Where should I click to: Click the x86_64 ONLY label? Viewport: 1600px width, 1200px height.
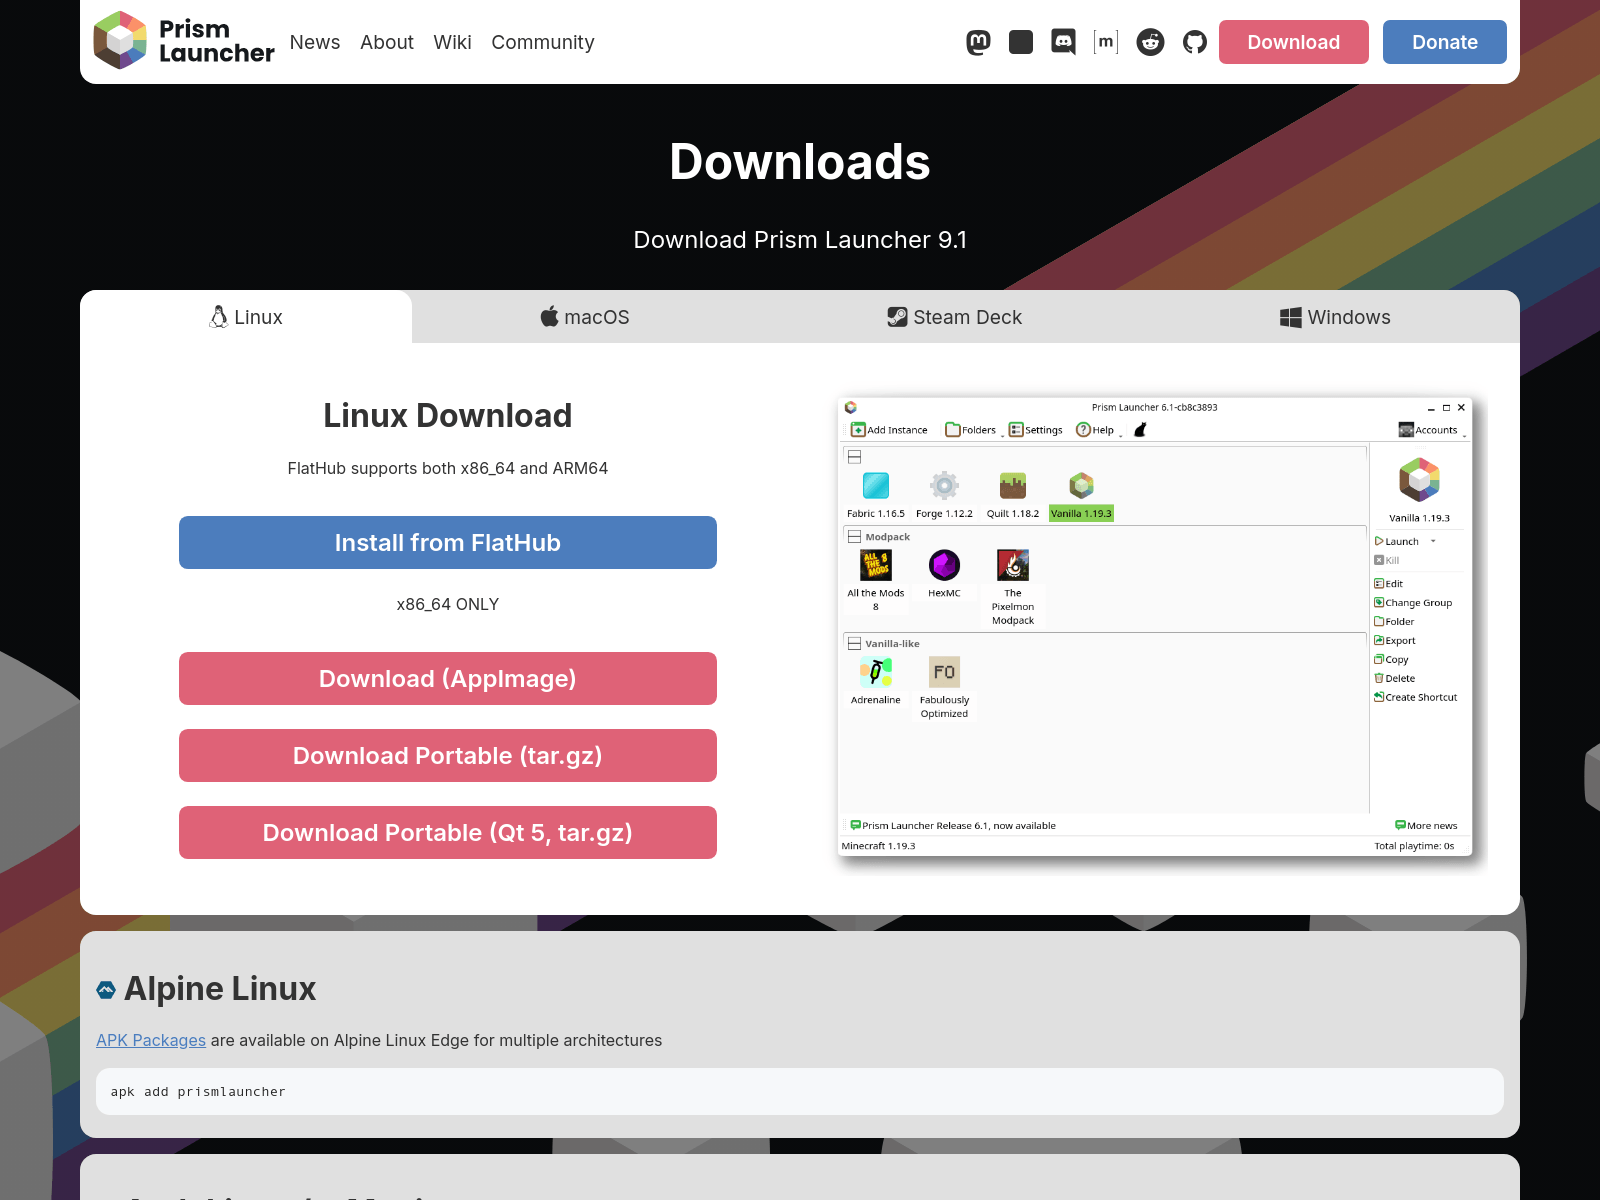click(448, 604)
